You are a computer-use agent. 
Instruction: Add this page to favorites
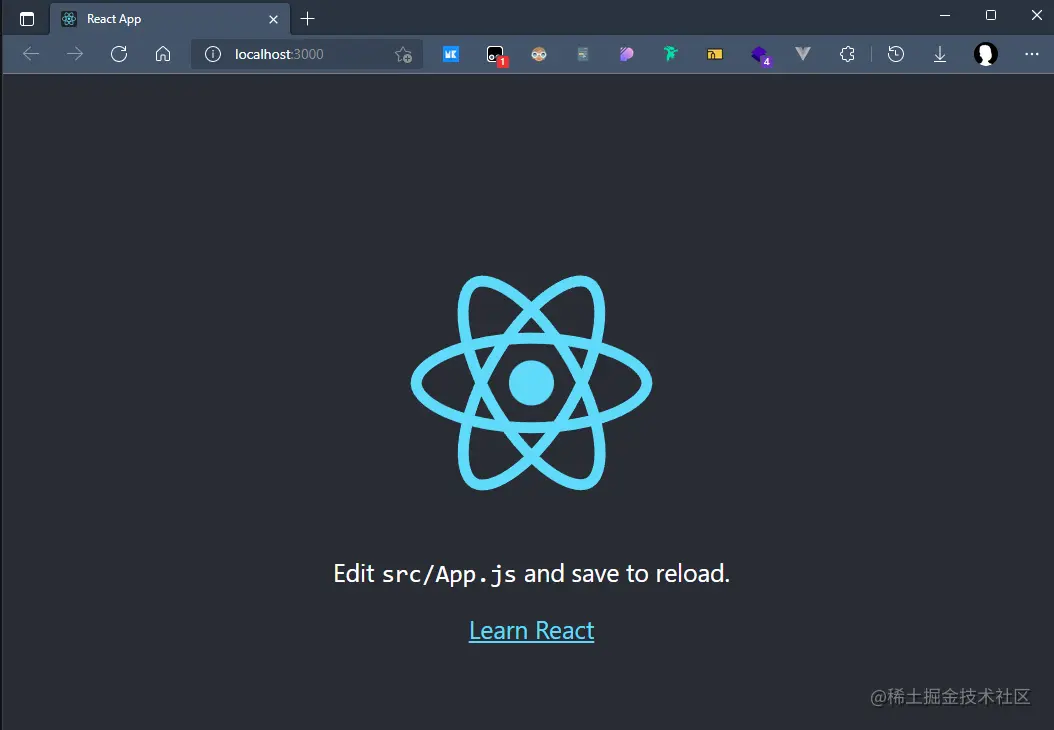[x=403, y=54]
